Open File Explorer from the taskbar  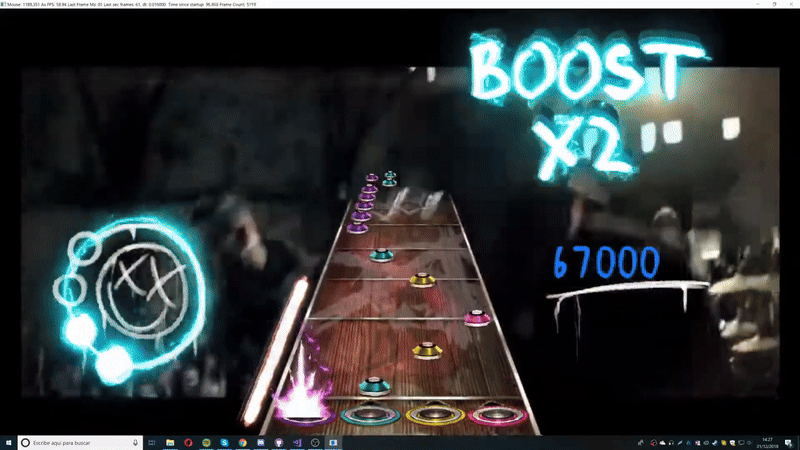pos(170,443)
